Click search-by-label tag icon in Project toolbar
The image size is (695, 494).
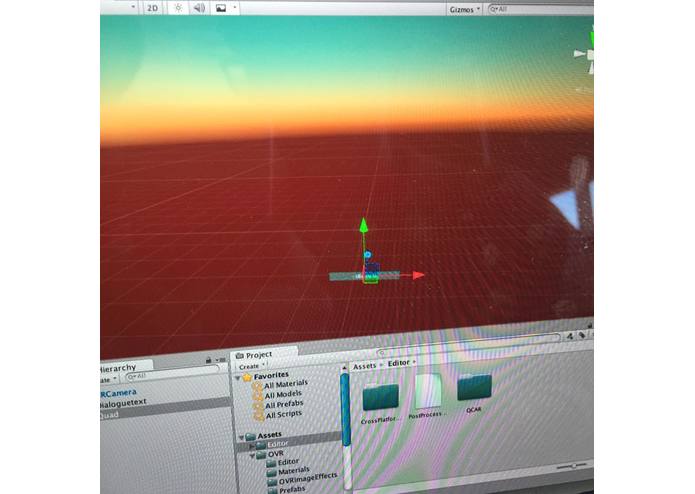point(582,335)
